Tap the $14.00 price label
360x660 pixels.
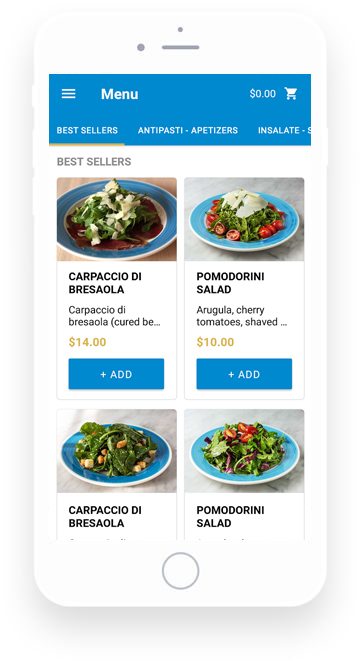88,342
